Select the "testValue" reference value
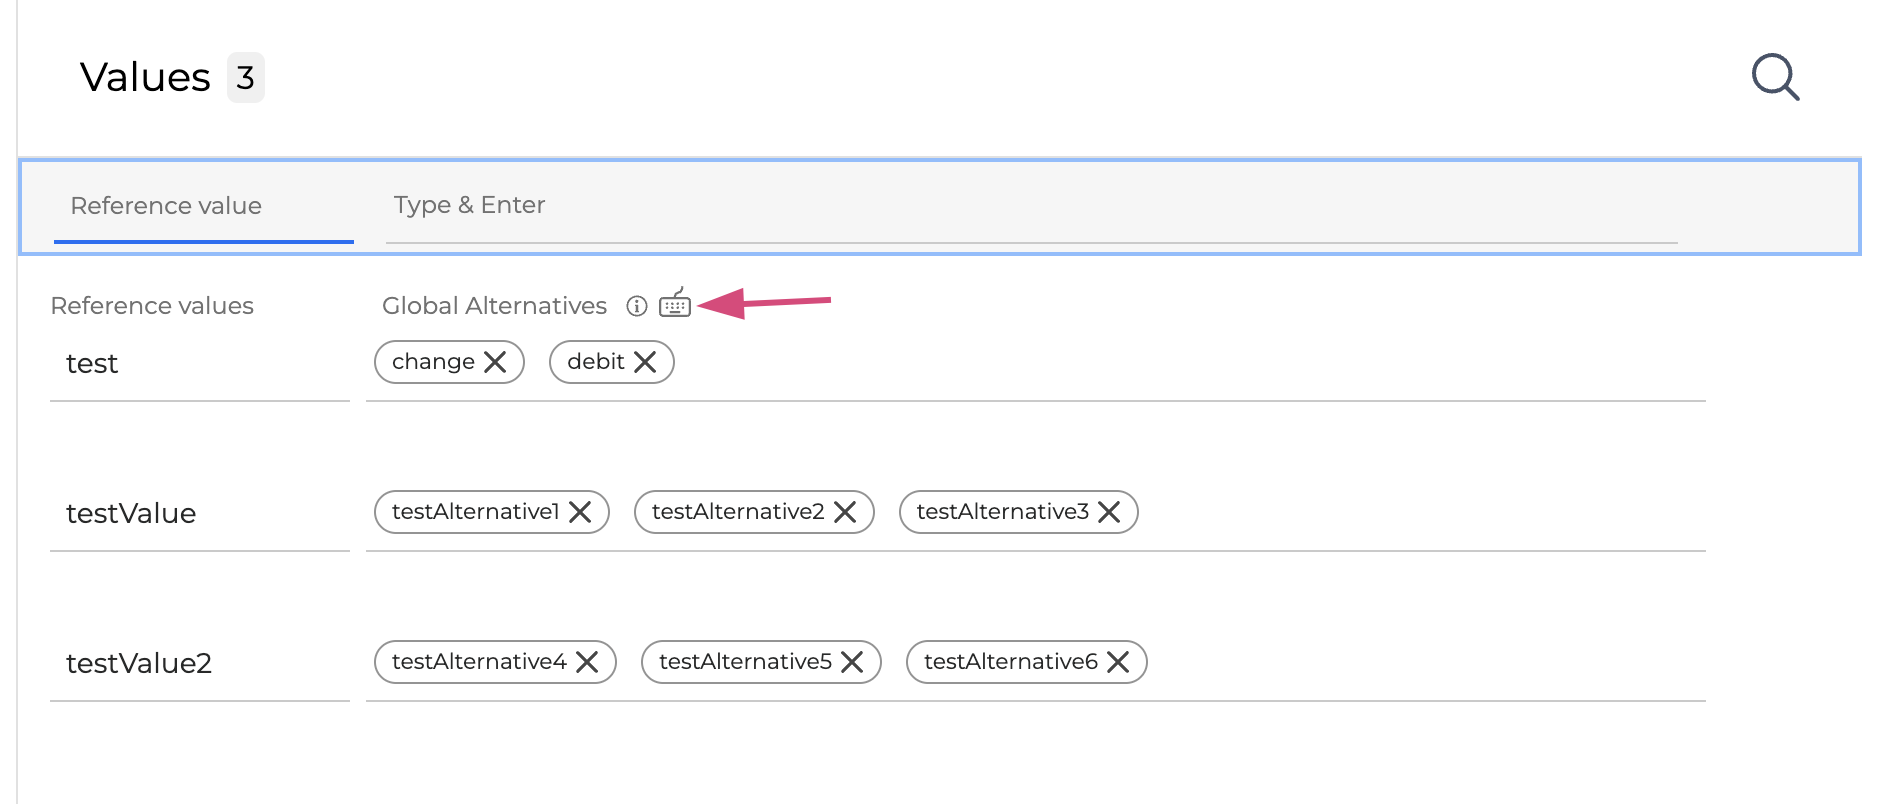1878x804 pixels. [131, 514]
